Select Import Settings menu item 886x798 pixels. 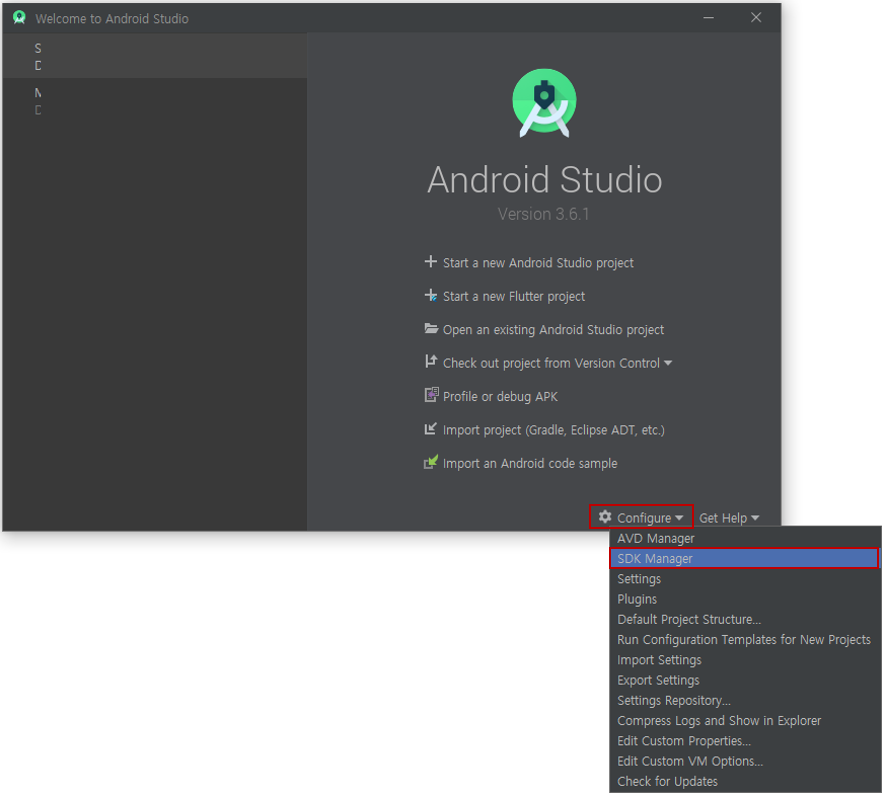(746, 661)
